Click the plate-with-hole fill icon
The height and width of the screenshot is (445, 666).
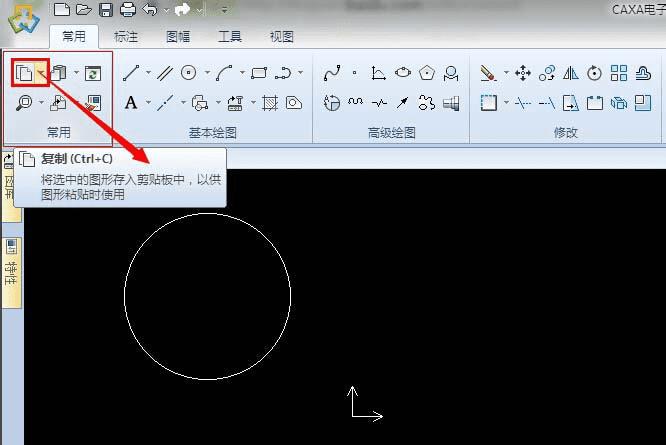pyautogui.click(x=294, y=103)
